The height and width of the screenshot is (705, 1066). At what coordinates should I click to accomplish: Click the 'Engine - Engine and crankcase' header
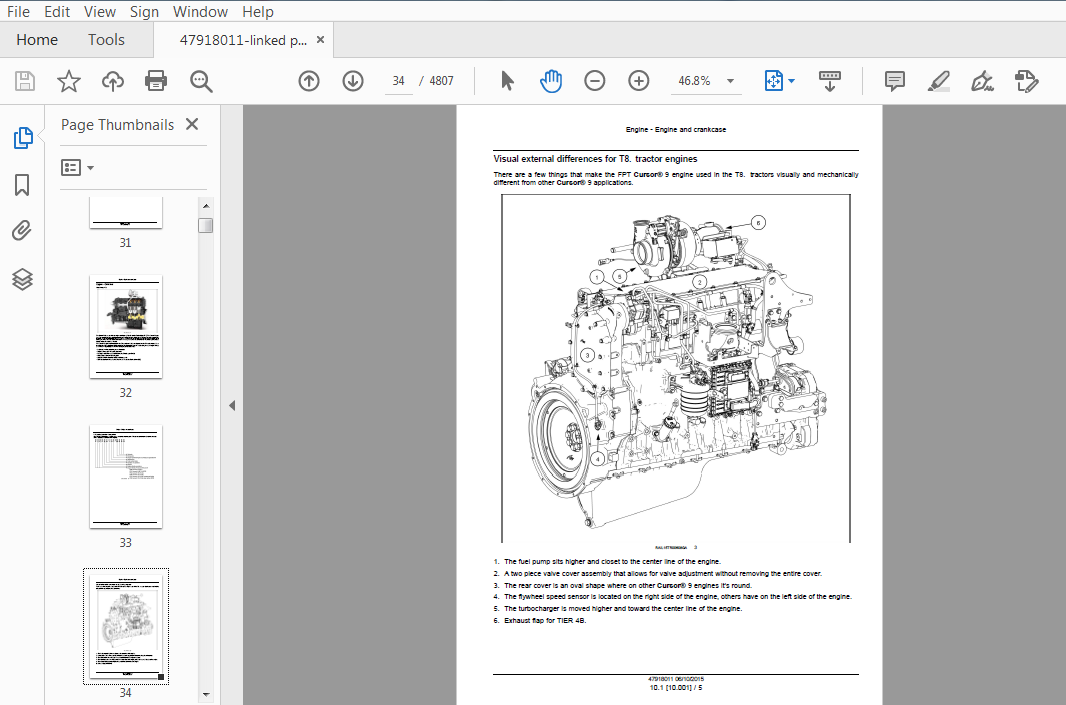(x=676, y=129)
